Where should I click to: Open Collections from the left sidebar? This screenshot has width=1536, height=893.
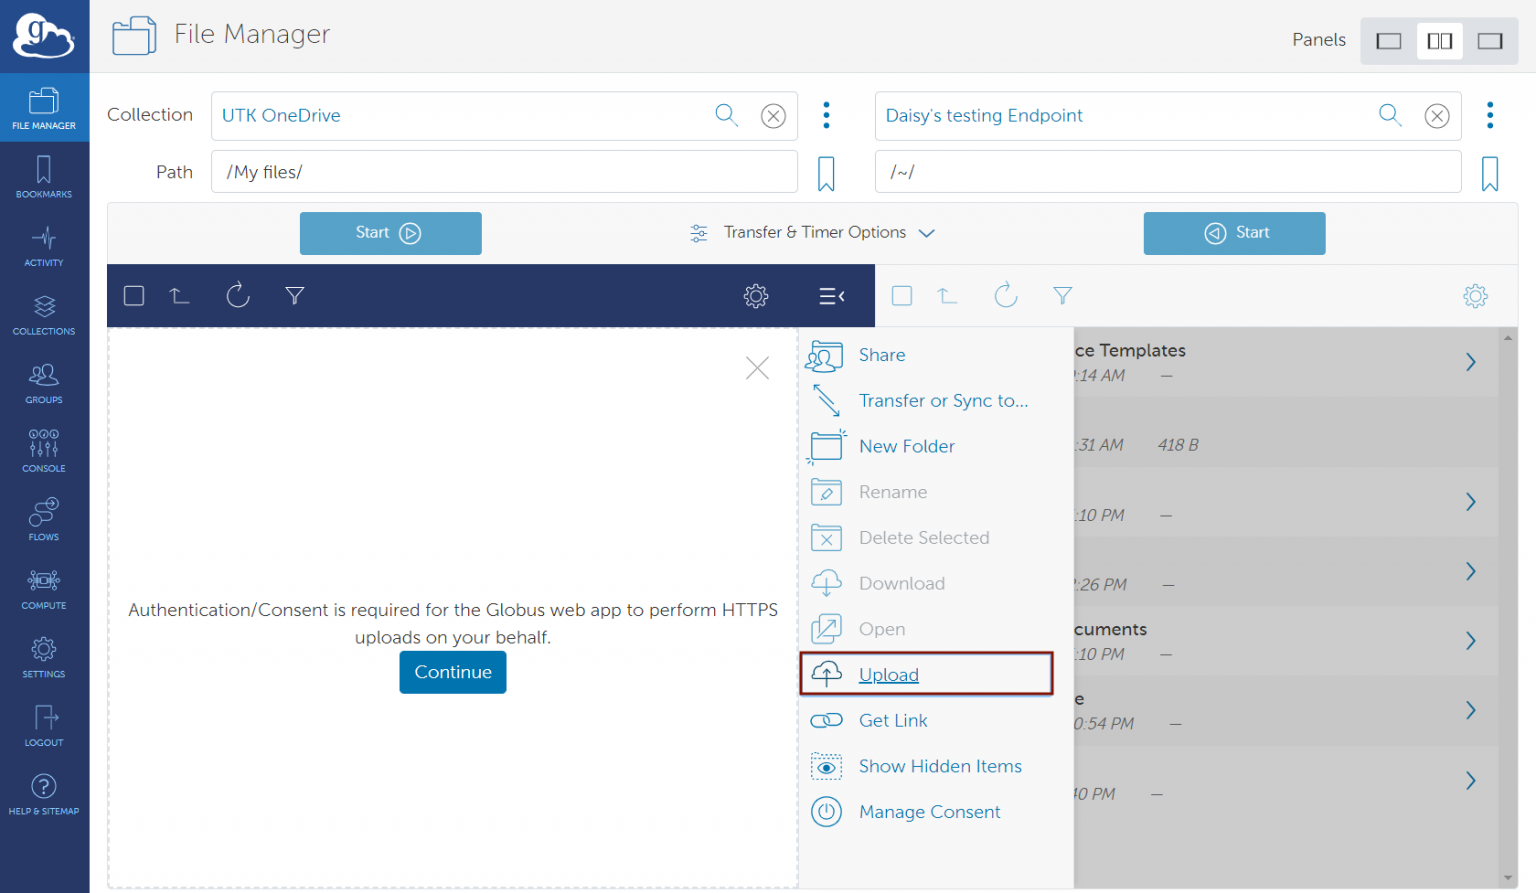click(x=44, y=316)
